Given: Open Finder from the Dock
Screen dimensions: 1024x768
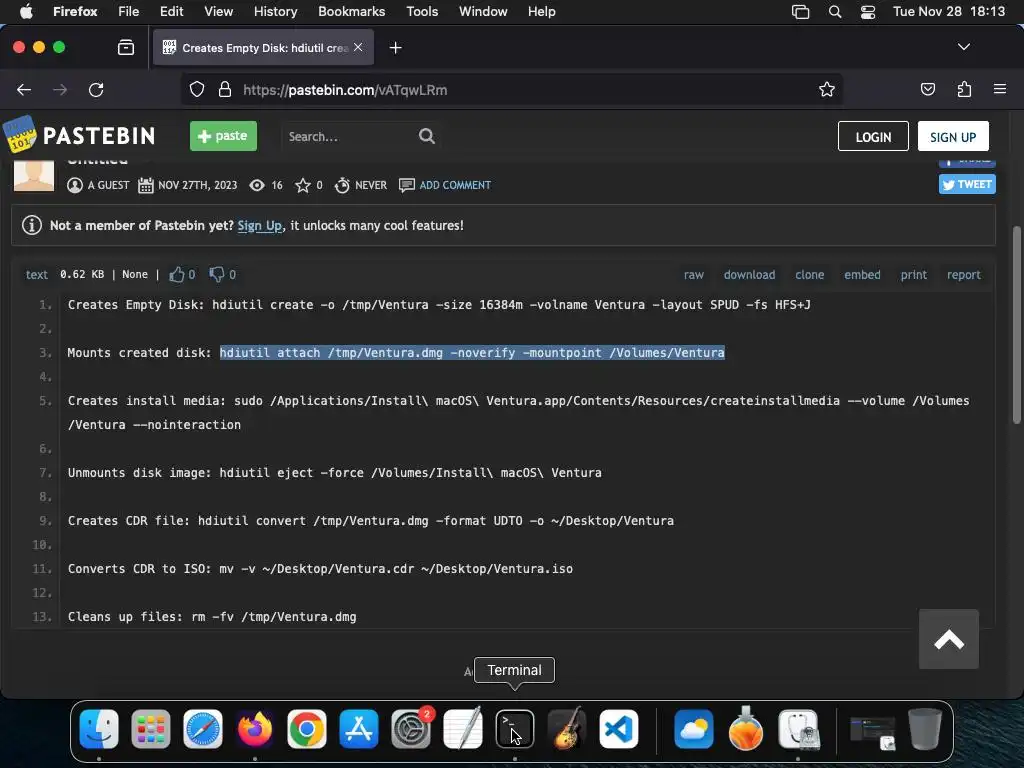Looking at the screenshot, I should point(99,729).
